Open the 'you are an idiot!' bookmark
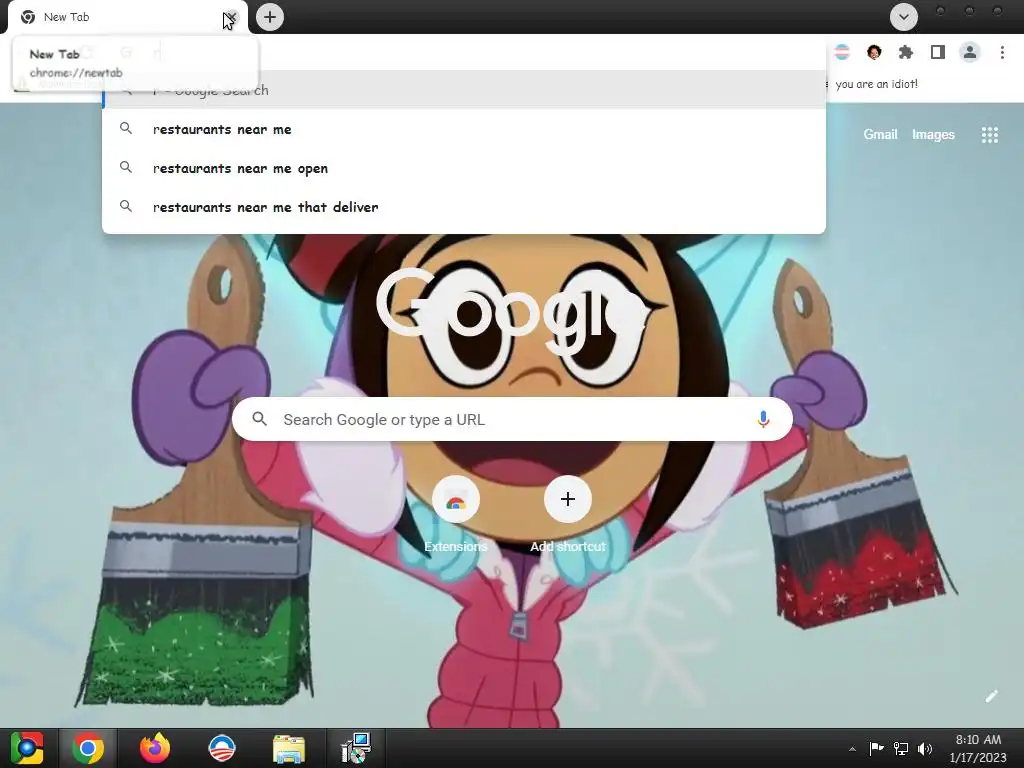Image resolution: width=1024 pixels, height=768 pixels. [876, 84]
